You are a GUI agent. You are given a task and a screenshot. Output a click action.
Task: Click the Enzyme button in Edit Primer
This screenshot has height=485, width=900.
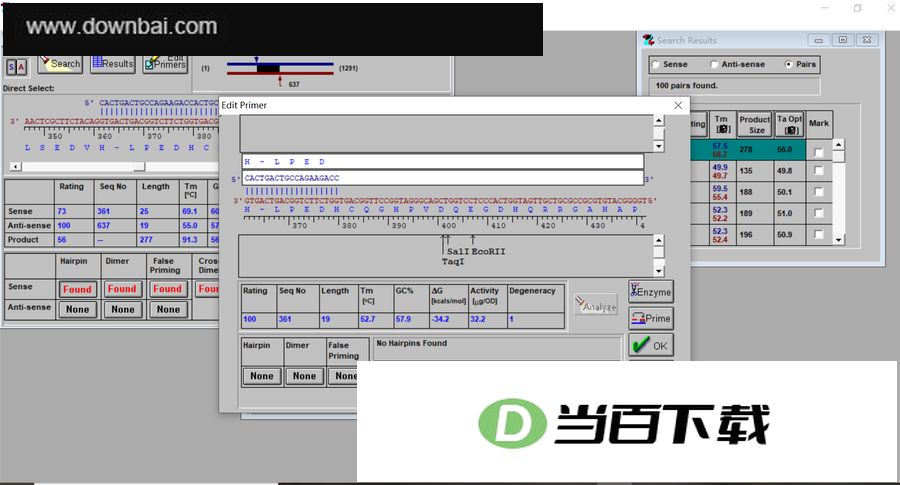coord(651,292)
